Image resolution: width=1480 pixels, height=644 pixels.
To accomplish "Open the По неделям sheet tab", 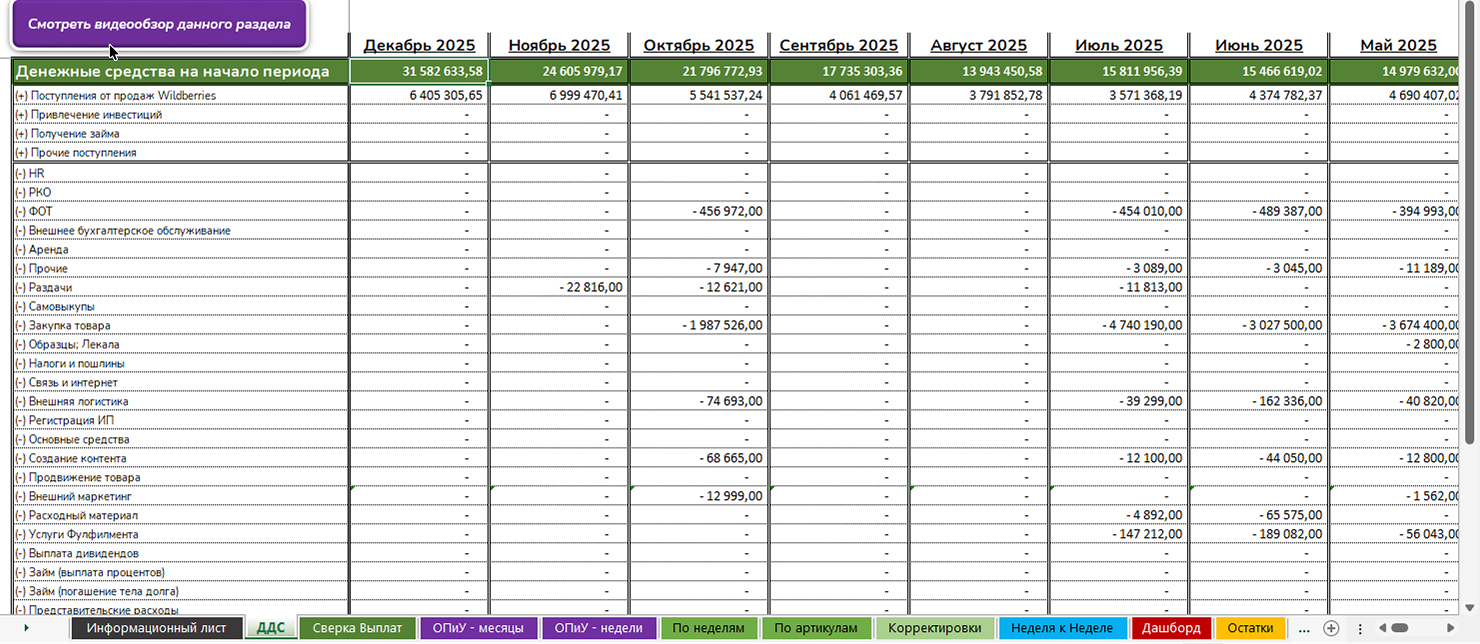I will pos(709,628).
